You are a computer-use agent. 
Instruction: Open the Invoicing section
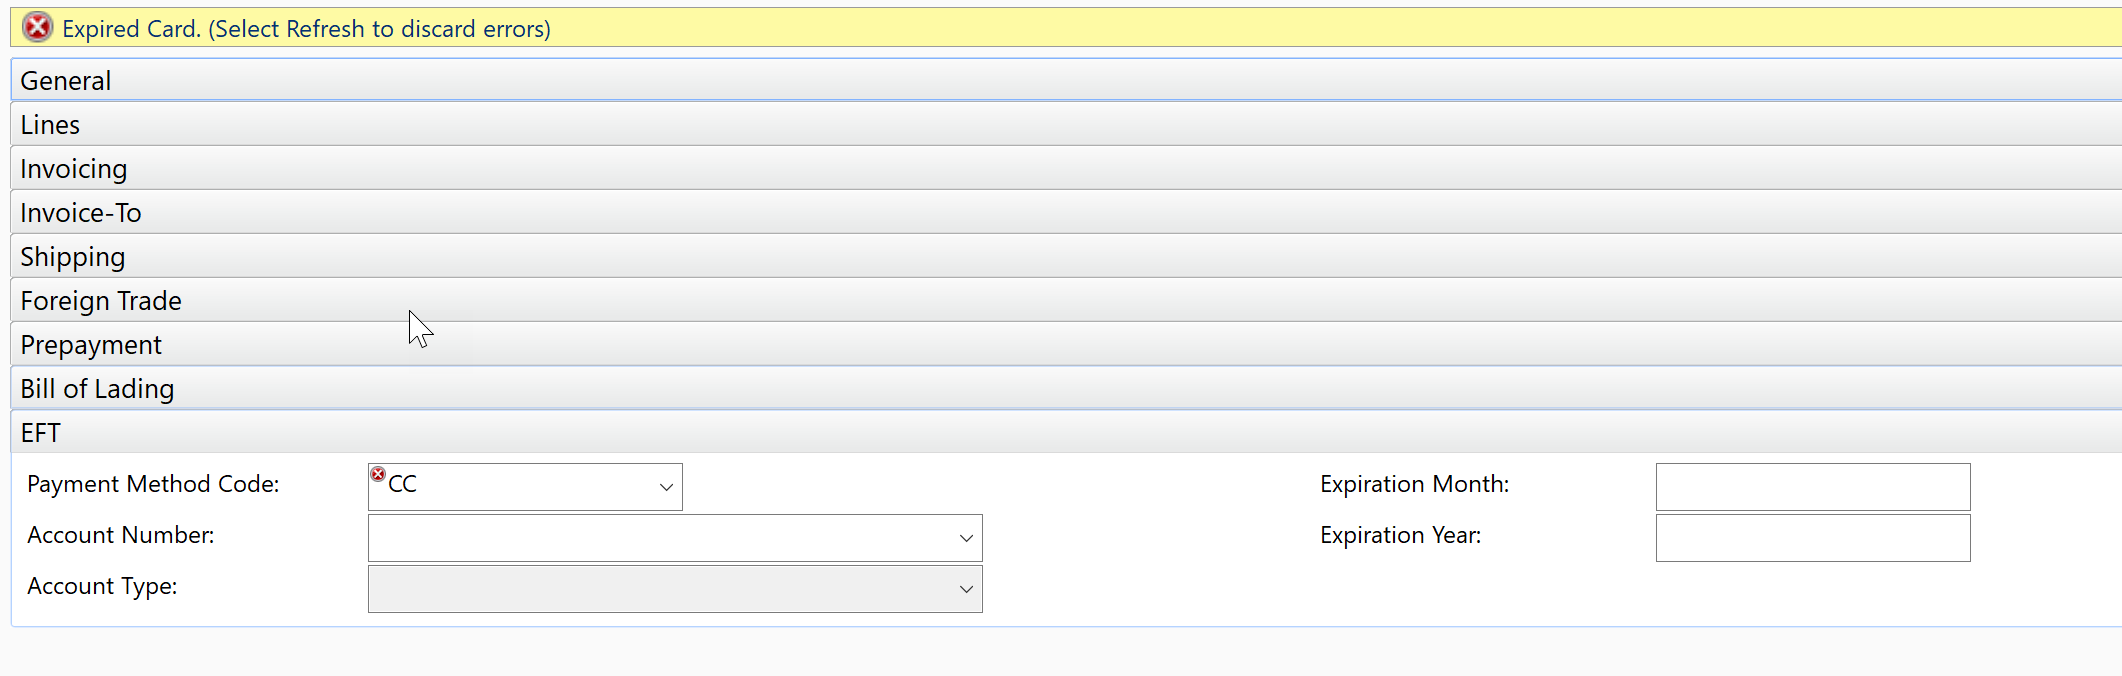pos(1066,168)
